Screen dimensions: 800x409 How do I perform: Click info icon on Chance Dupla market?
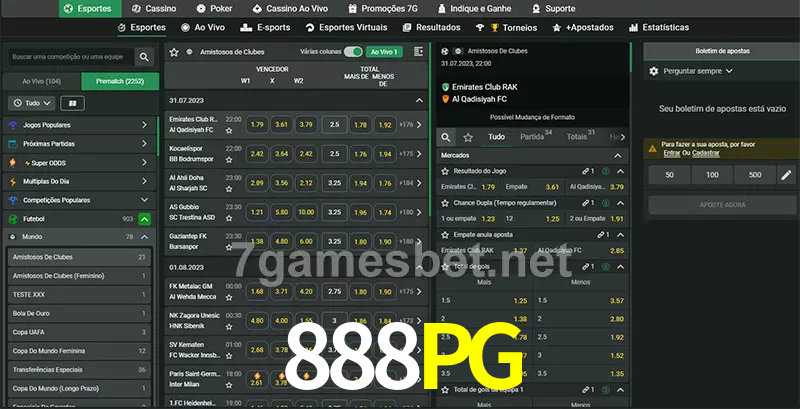click(x=606, y=203)
